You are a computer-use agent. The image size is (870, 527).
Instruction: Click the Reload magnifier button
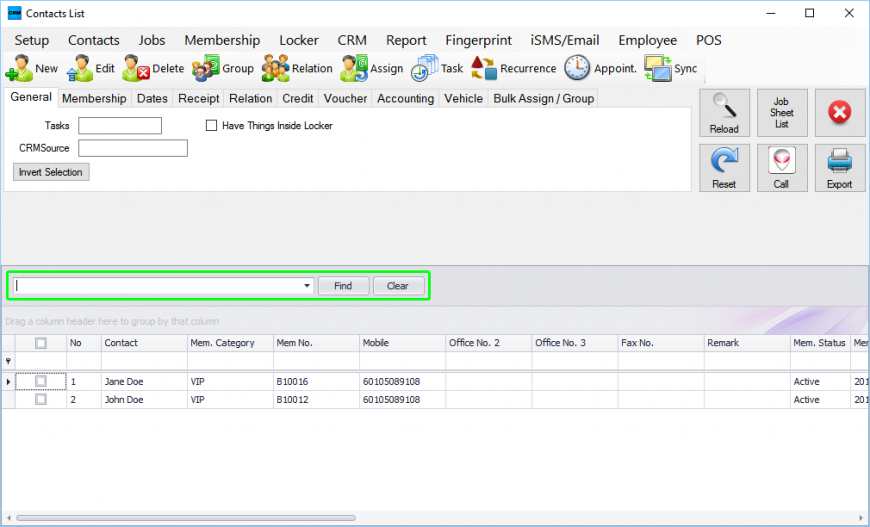[724, 113]
